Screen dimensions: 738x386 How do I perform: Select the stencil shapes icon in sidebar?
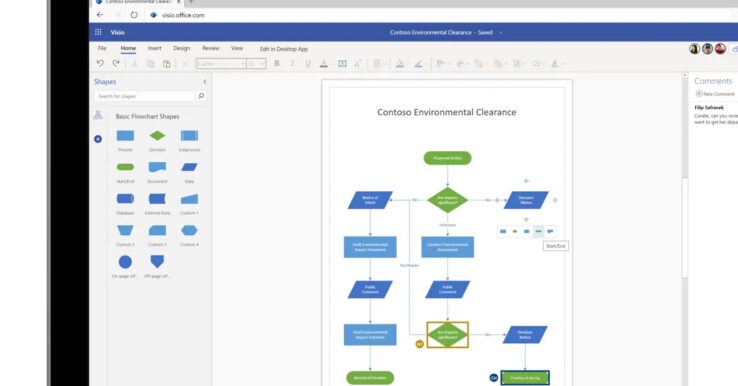[98, 115]
